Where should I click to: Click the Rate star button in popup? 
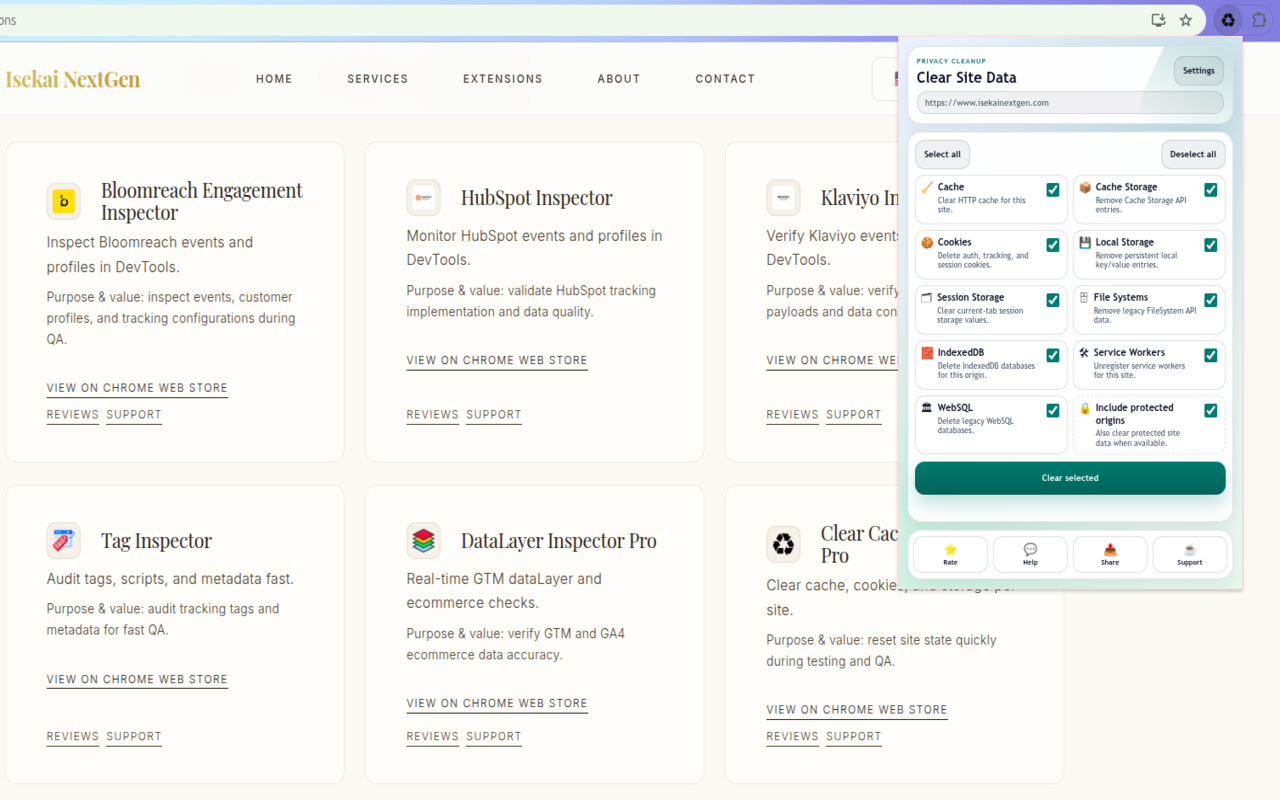pyautogui.click(x=950, y=554)
